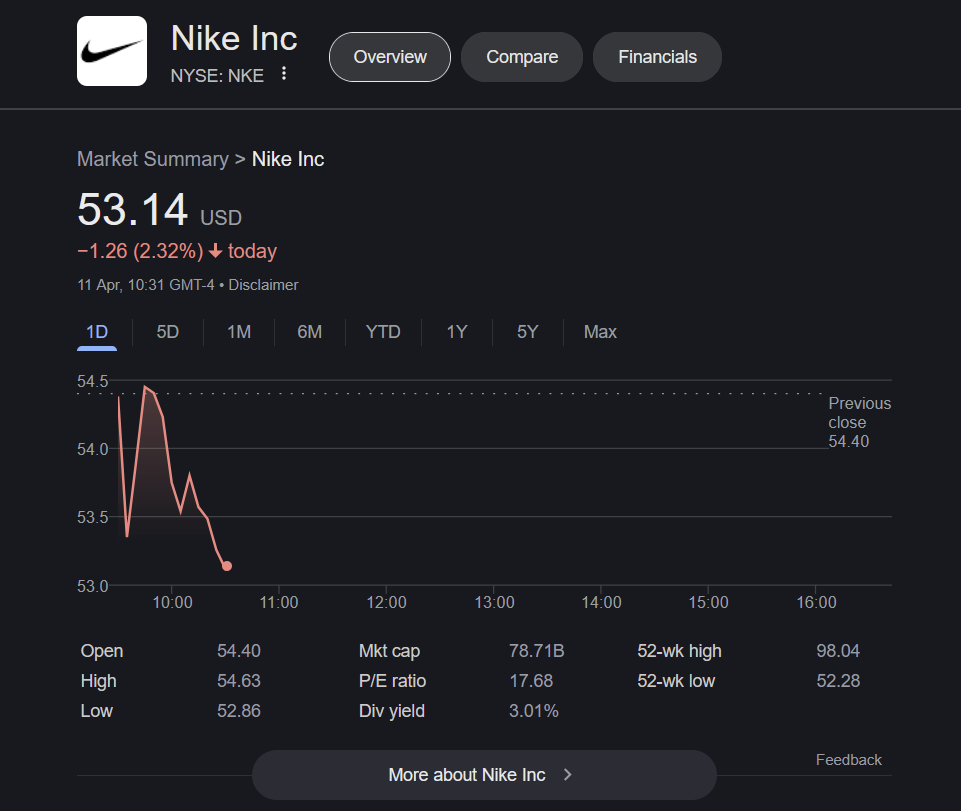Image resolution: width=961 pixels, height=811 pixels.
Task: Click the Low value 52.86
Action: [238, 711]
